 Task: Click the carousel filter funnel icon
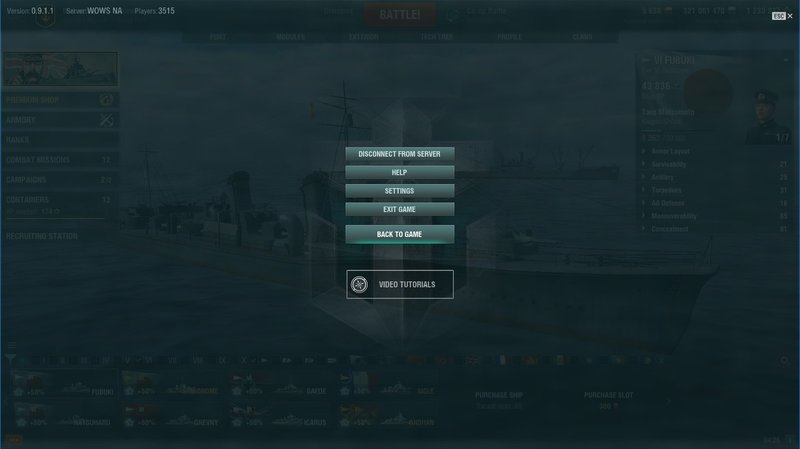pyautogui.click(x=10, y=359)
